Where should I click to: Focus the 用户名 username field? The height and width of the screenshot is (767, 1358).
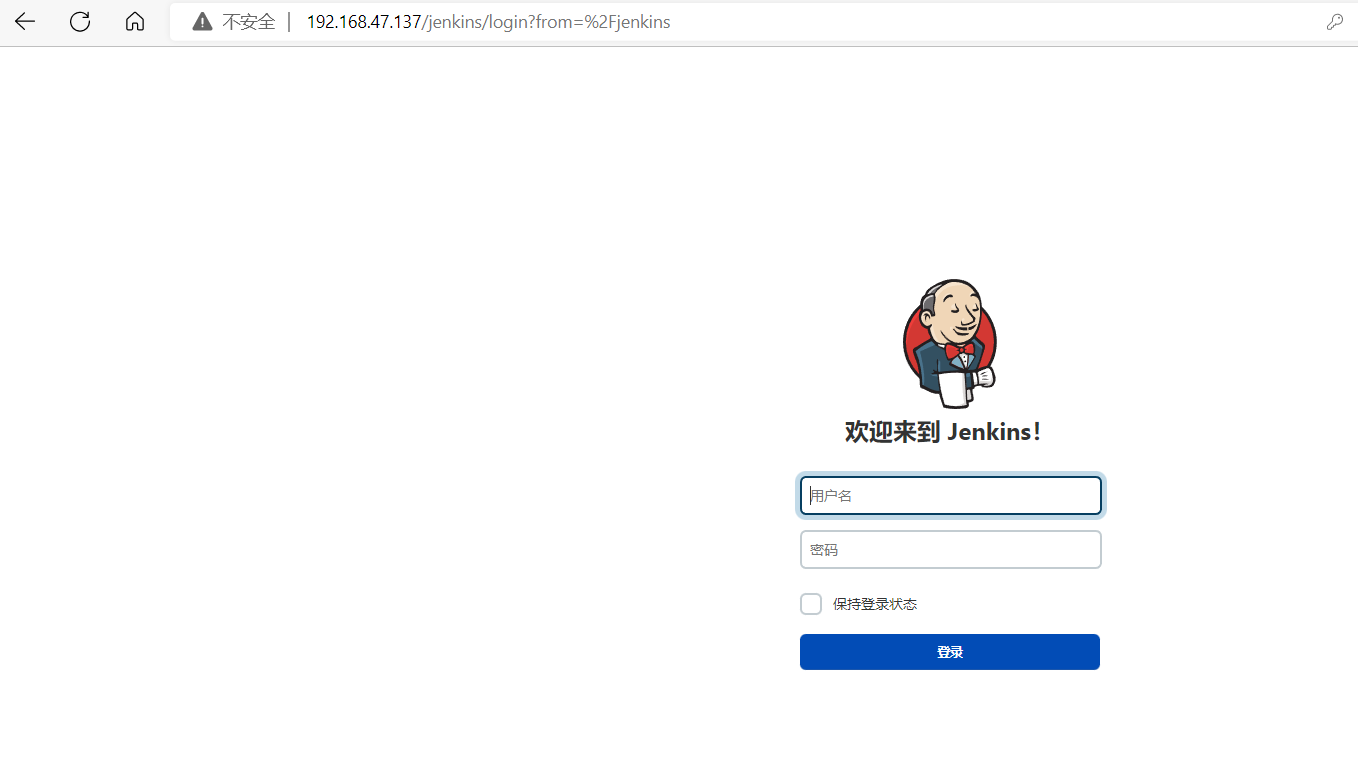(951, 496)
